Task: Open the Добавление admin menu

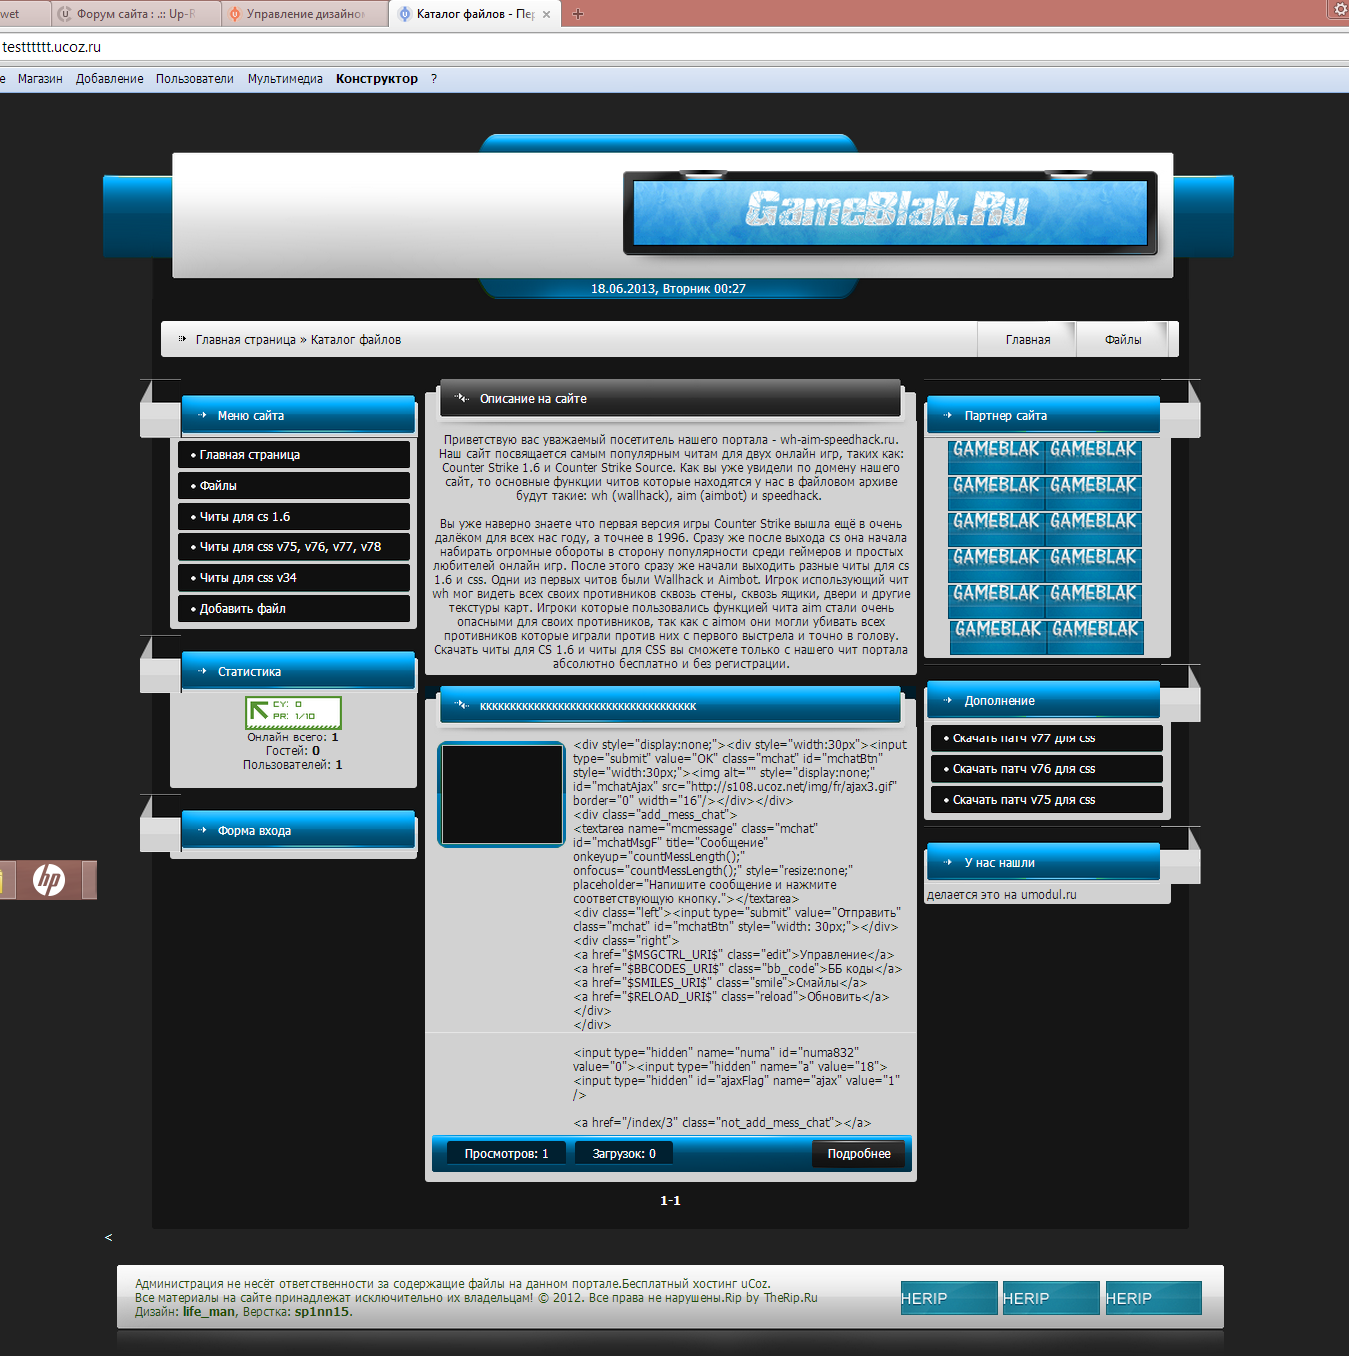Action: (x=109, y=79)
